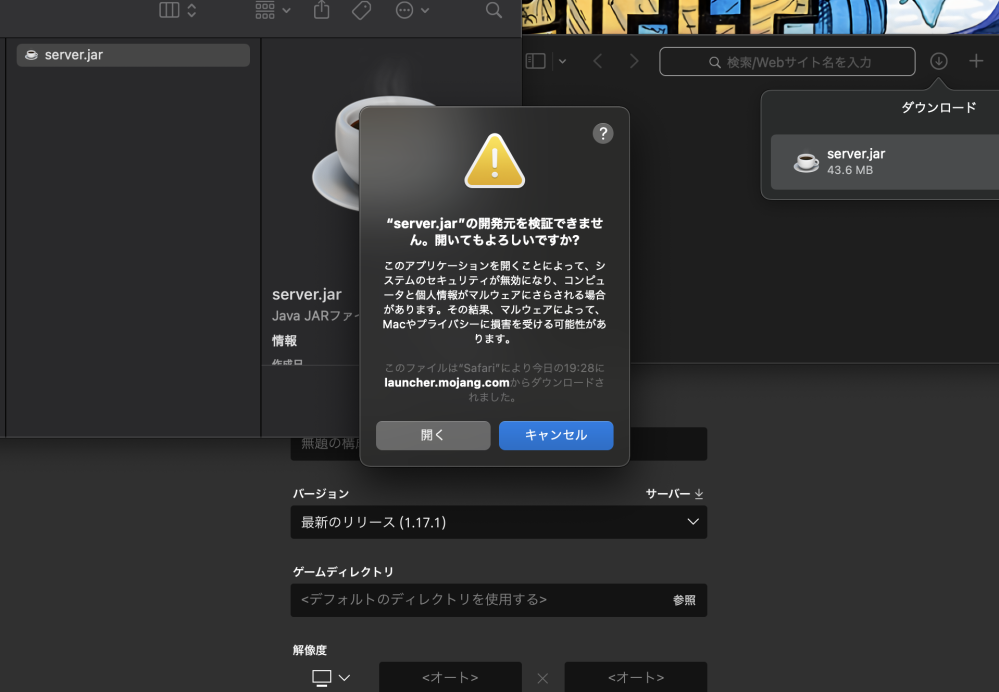This screenshot has width=999, height=692.
Task: Click the server.jar name in Finder preview
Action: (306, 294)
